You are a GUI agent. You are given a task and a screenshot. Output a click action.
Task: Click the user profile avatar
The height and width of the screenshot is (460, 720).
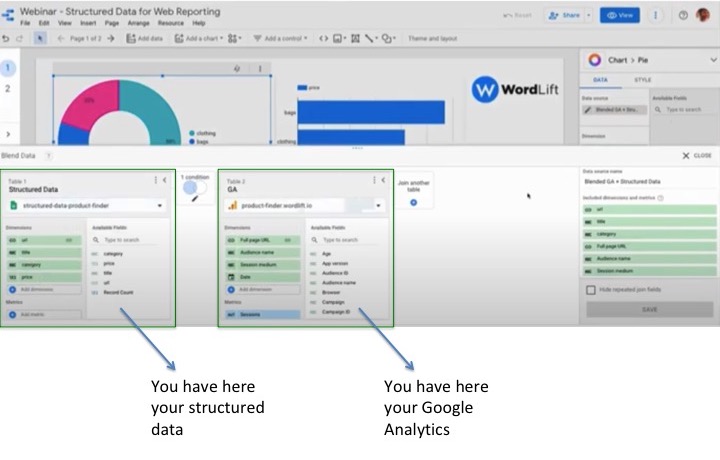703,15
